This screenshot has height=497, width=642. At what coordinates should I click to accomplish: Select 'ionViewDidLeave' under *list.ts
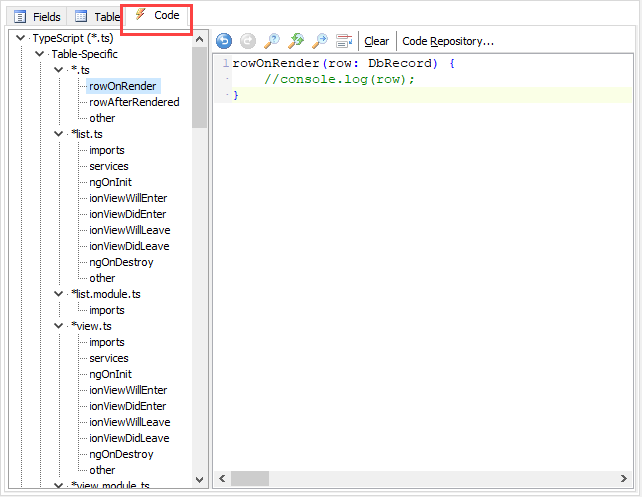[x=129, y=246]
